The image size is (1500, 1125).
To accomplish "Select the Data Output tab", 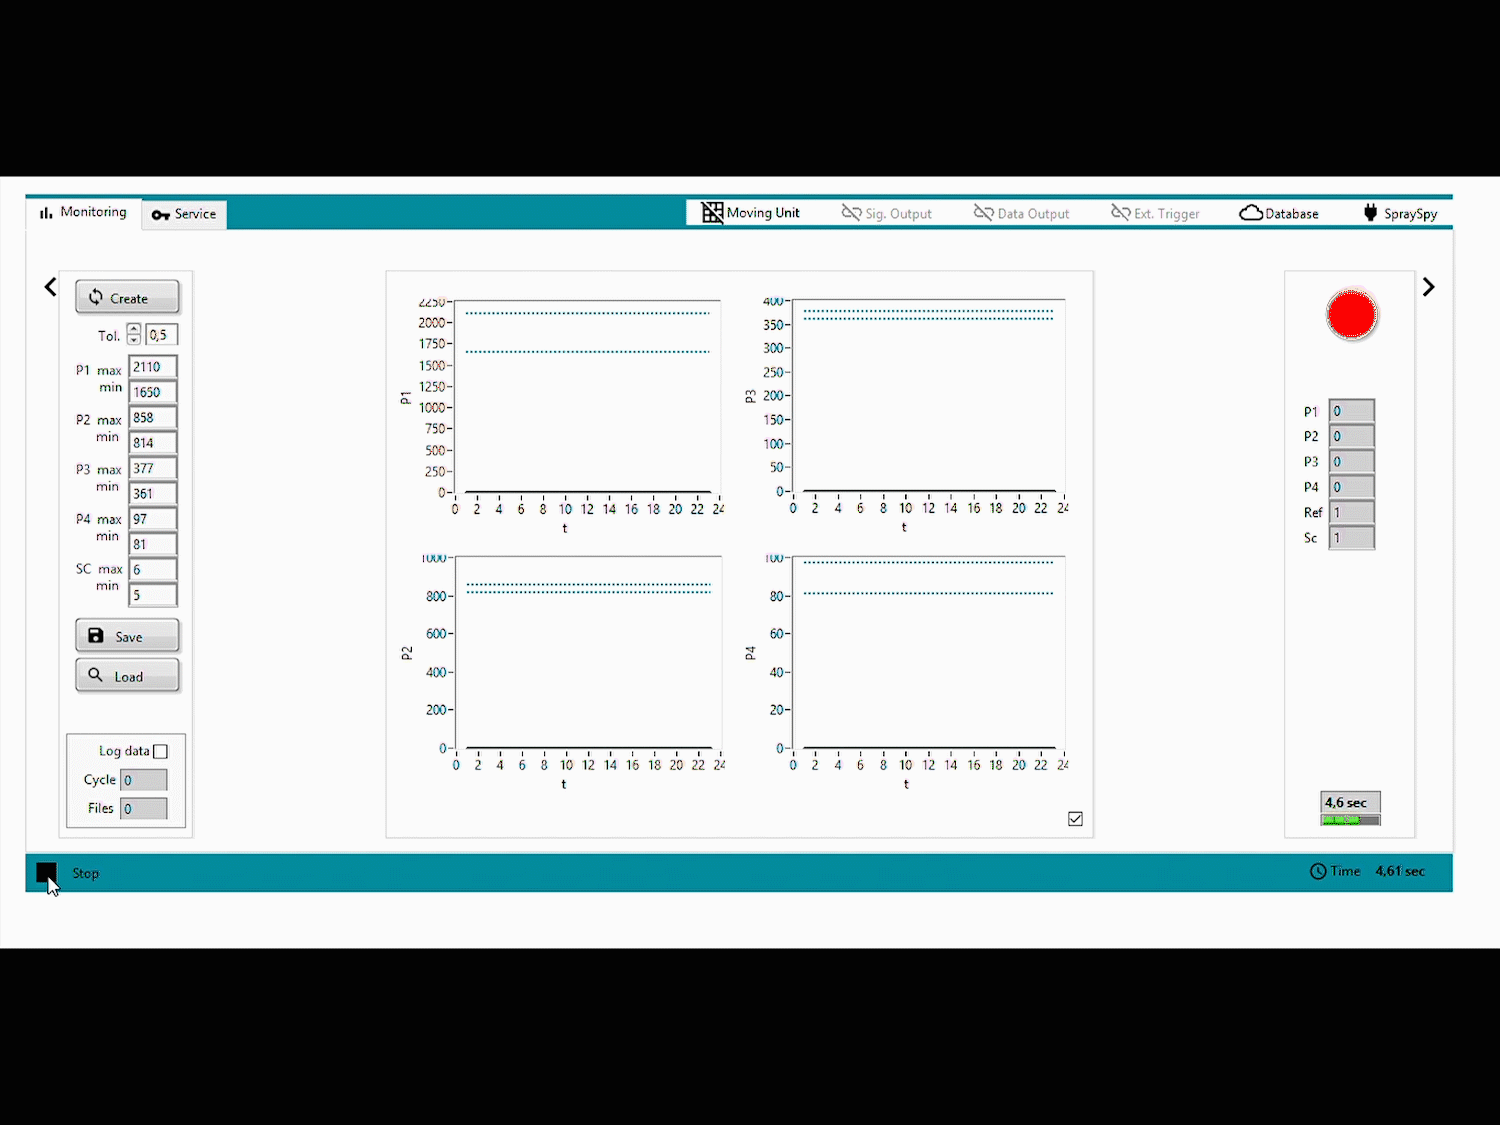I will click(1022, 213).
